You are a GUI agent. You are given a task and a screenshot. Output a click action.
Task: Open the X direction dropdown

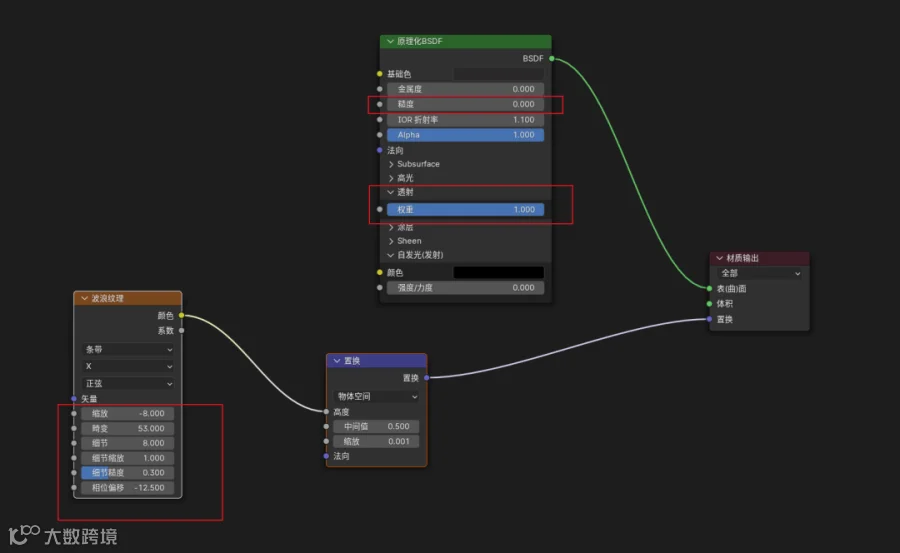128,366
